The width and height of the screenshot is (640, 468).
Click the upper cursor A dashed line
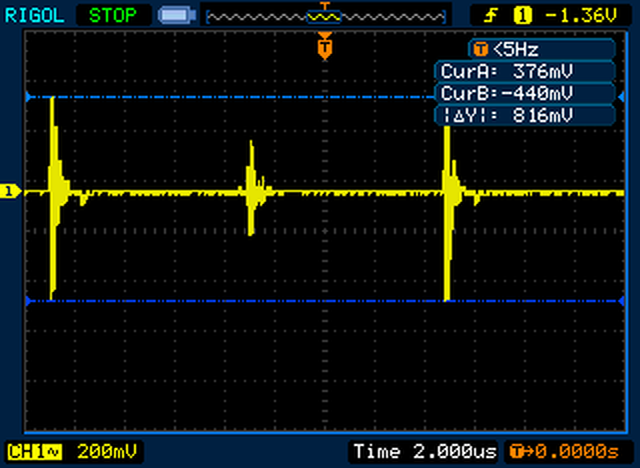(231, 97)
